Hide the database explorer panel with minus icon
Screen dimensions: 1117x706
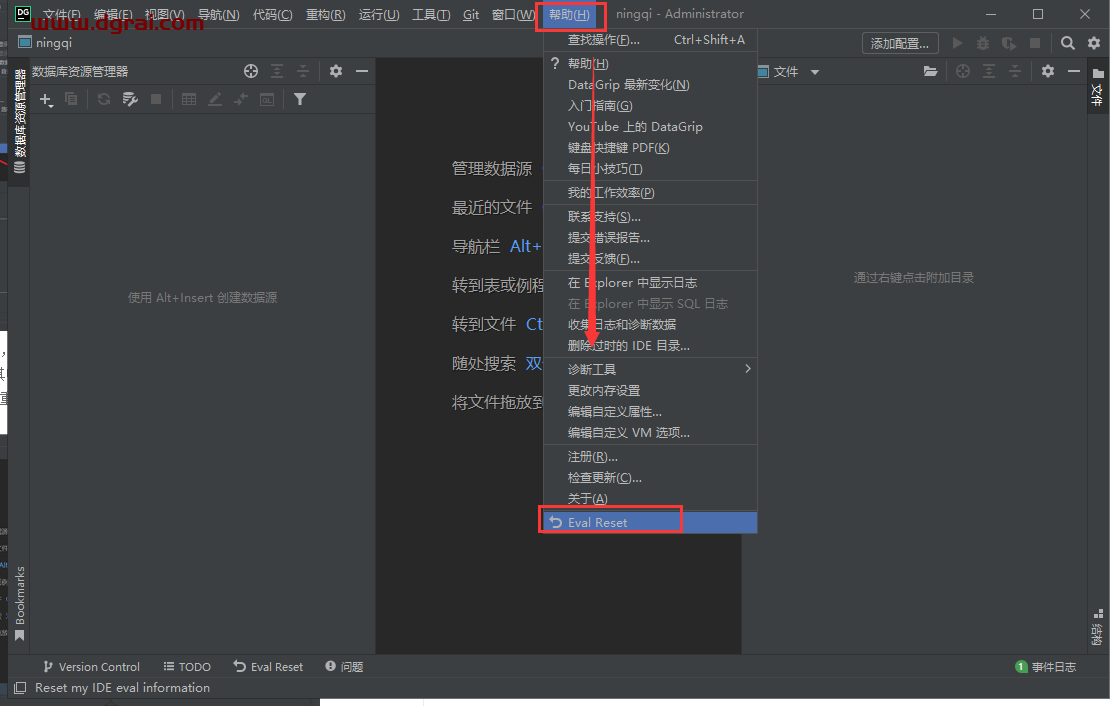tap(362, 71)
